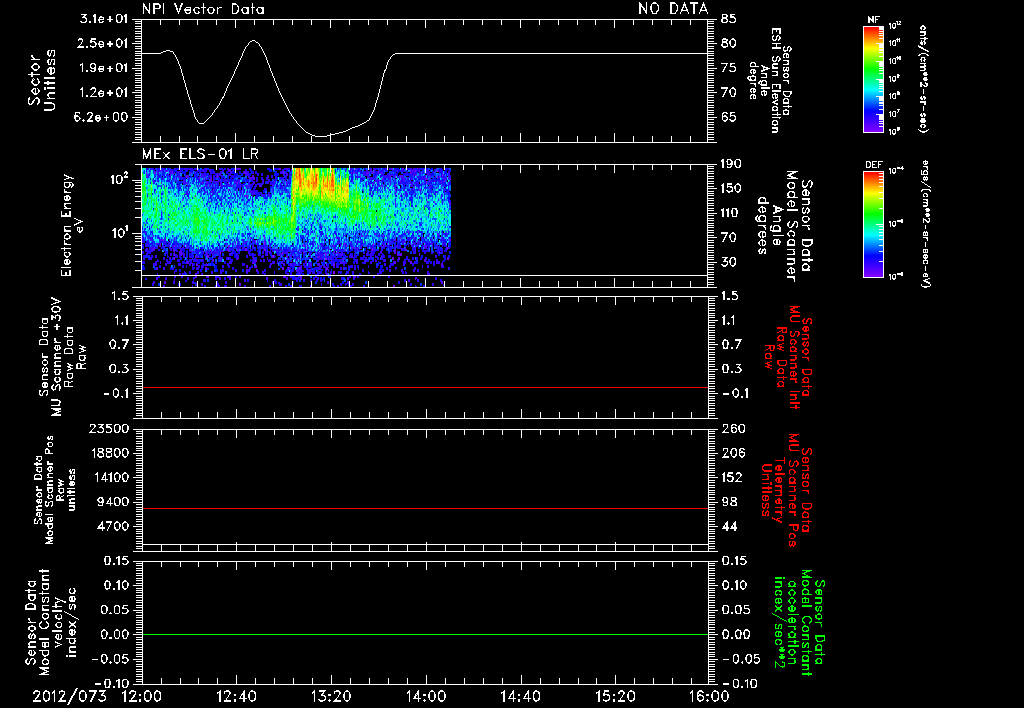Click the 14:40 time axis label
Screen dimensions: 1024x708
(520, 696)
